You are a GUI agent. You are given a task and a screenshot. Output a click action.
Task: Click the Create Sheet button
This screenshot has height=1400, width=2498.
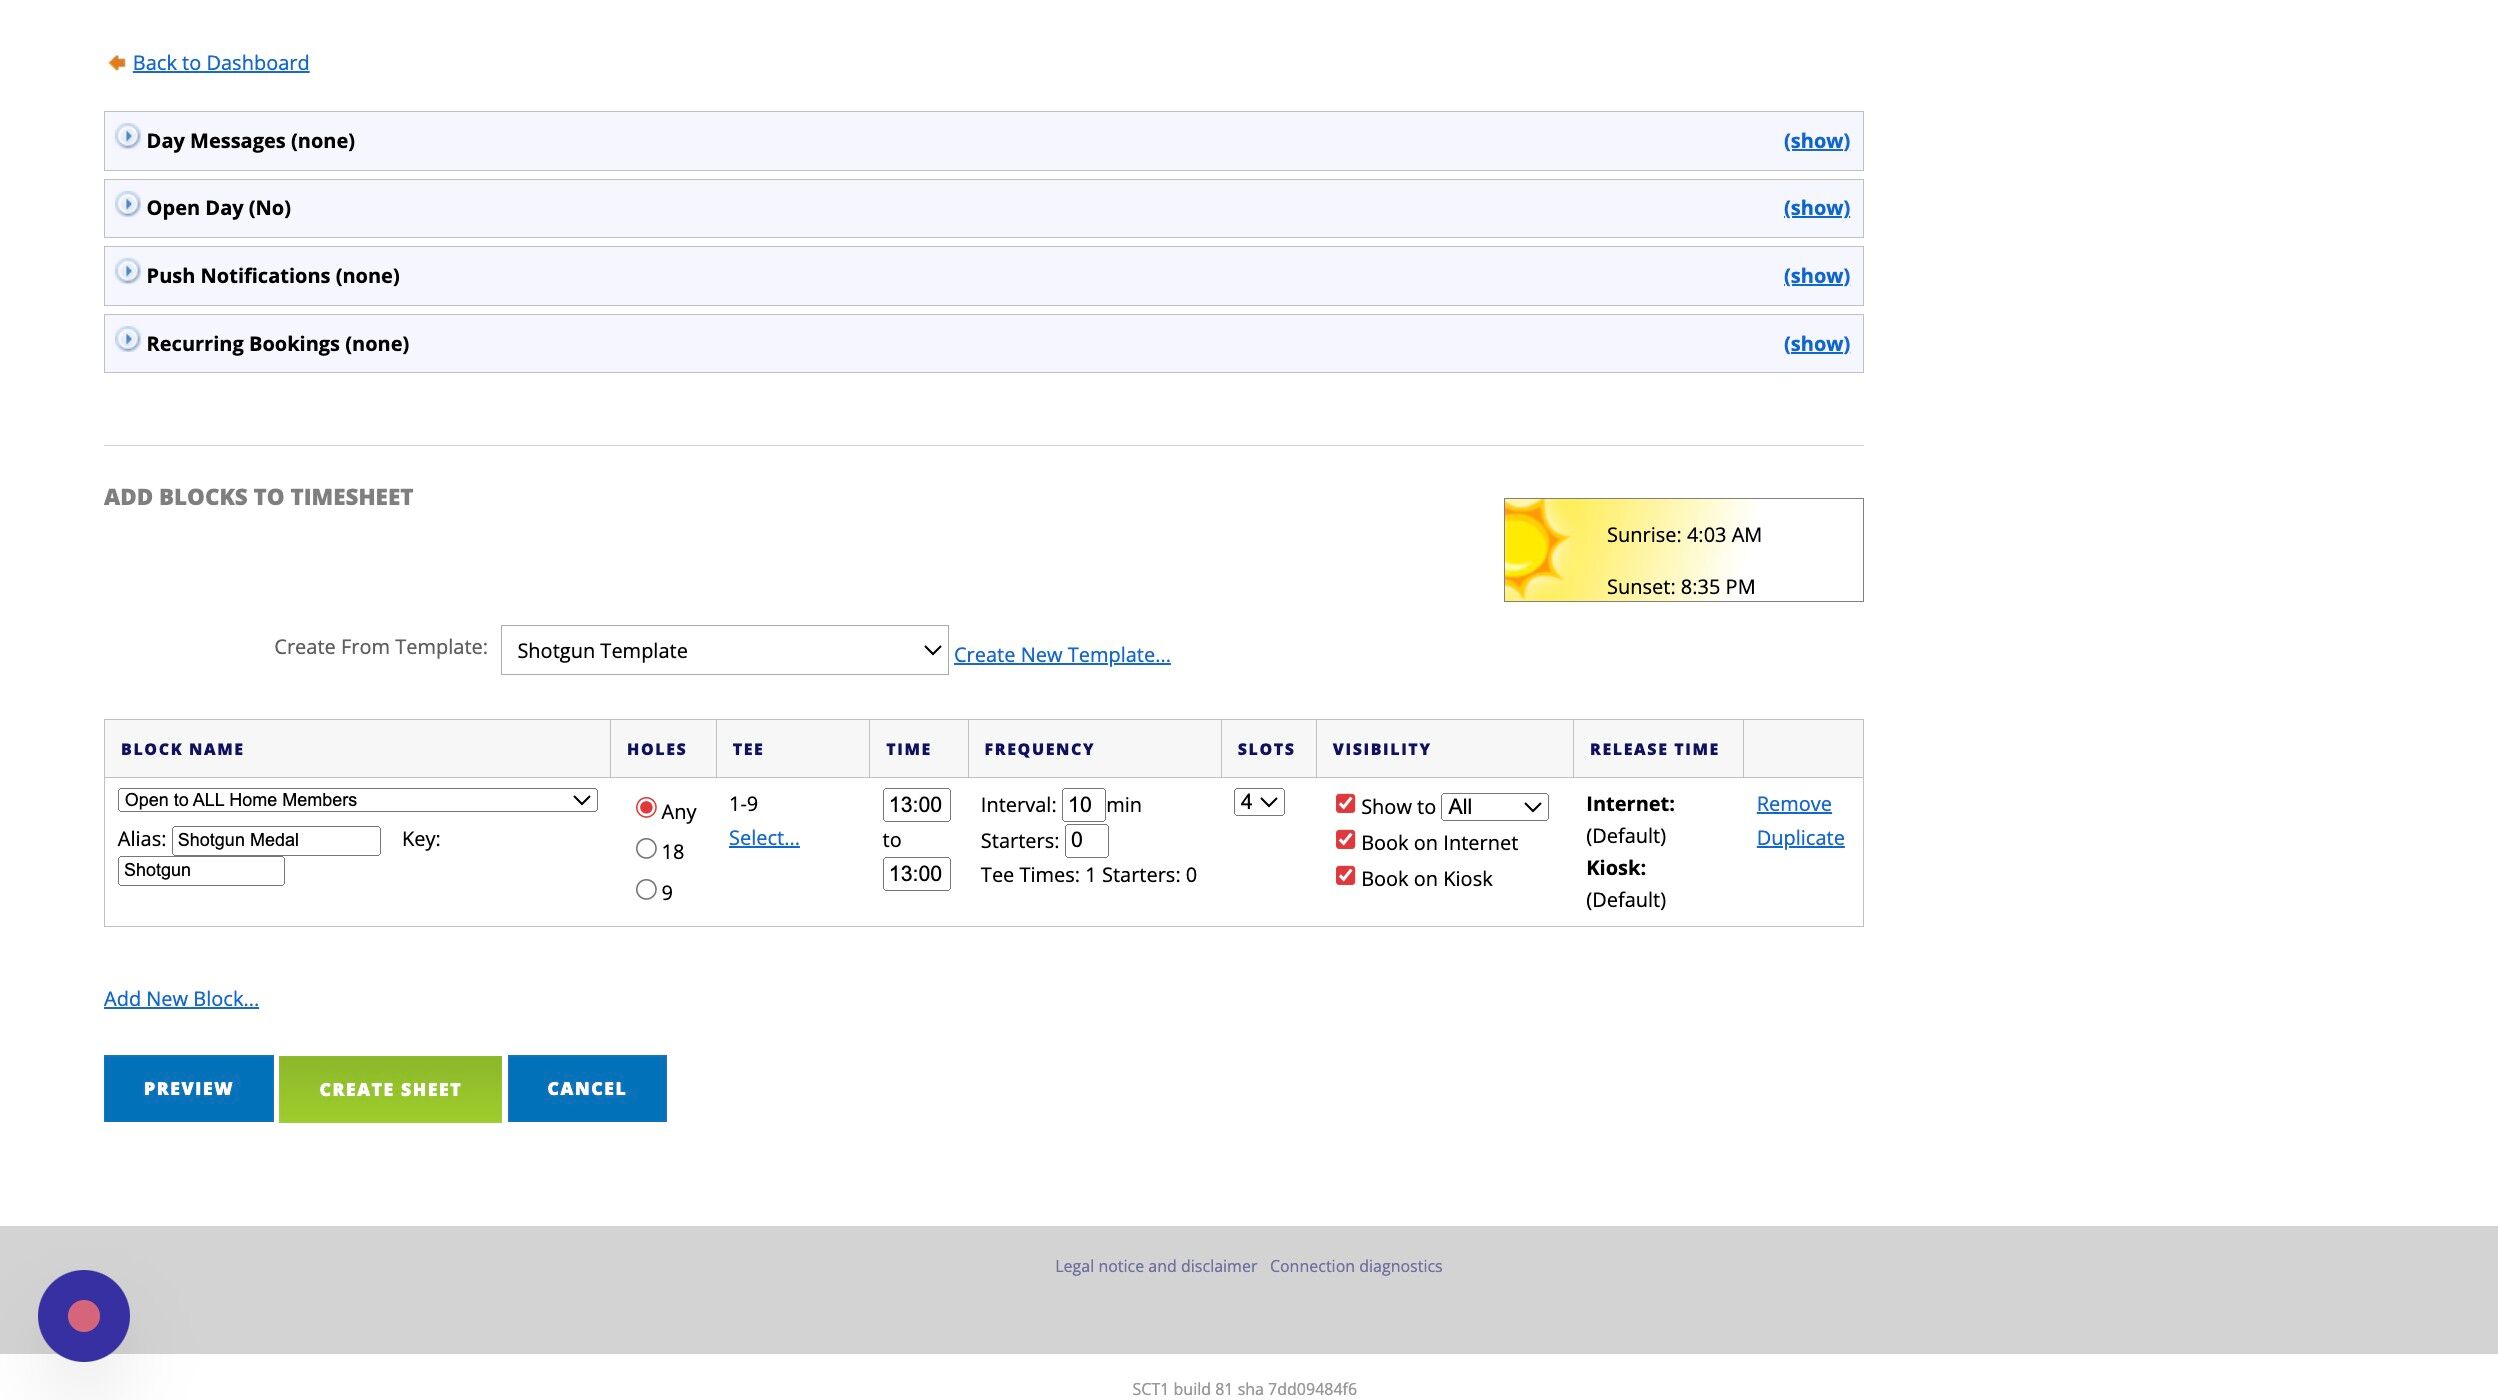(x=390, y=1089)
